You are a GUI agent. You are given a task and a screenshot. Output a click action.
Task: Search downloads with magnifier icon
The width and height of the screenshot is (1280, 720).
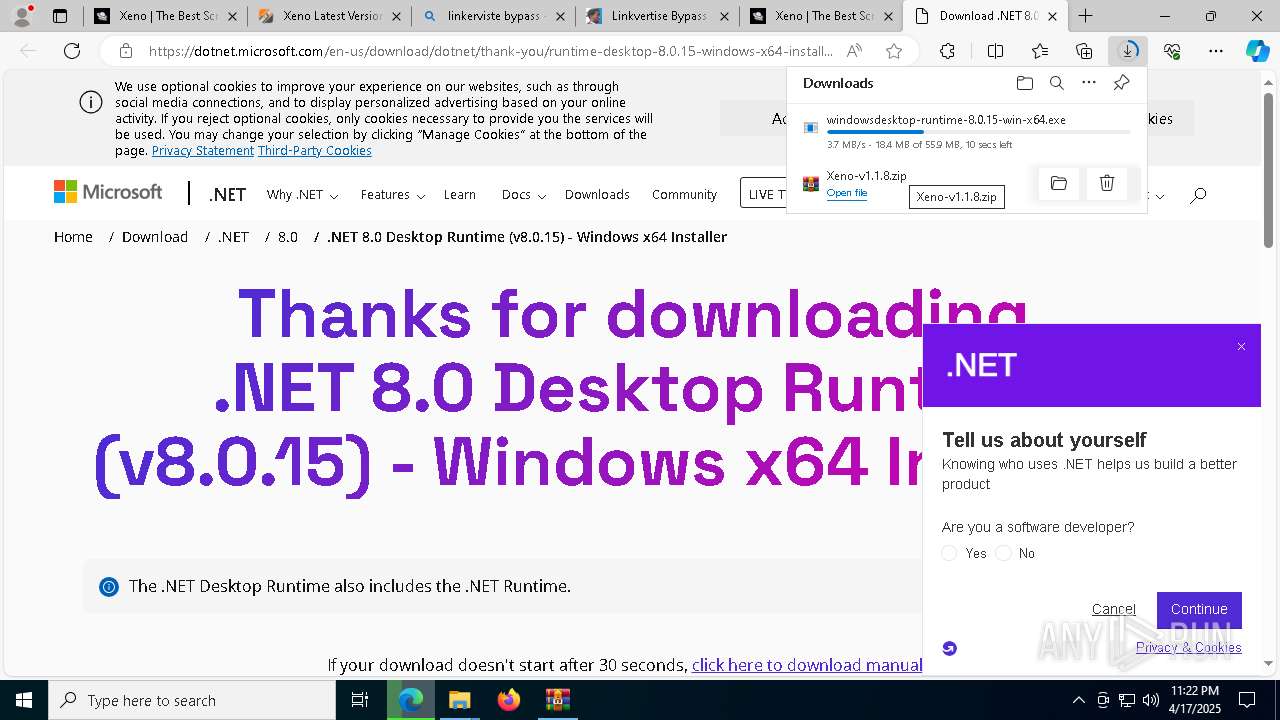point(1056,83)
